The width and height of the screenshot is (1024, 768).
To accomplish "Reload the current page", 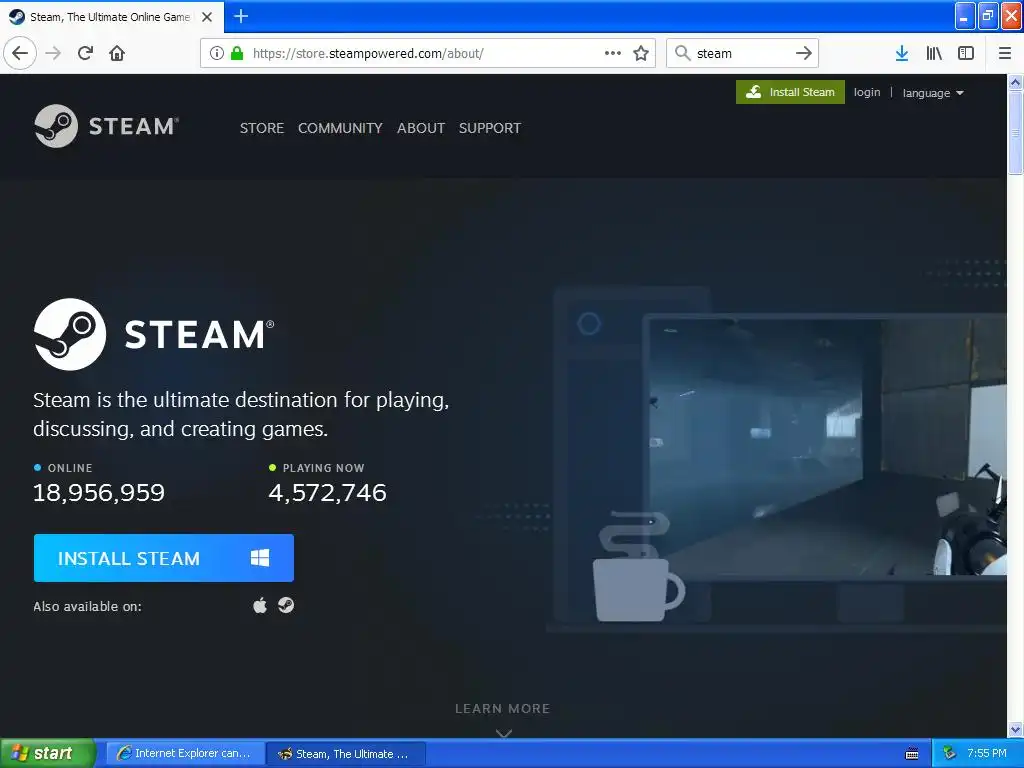I will (x=85, y=53).
